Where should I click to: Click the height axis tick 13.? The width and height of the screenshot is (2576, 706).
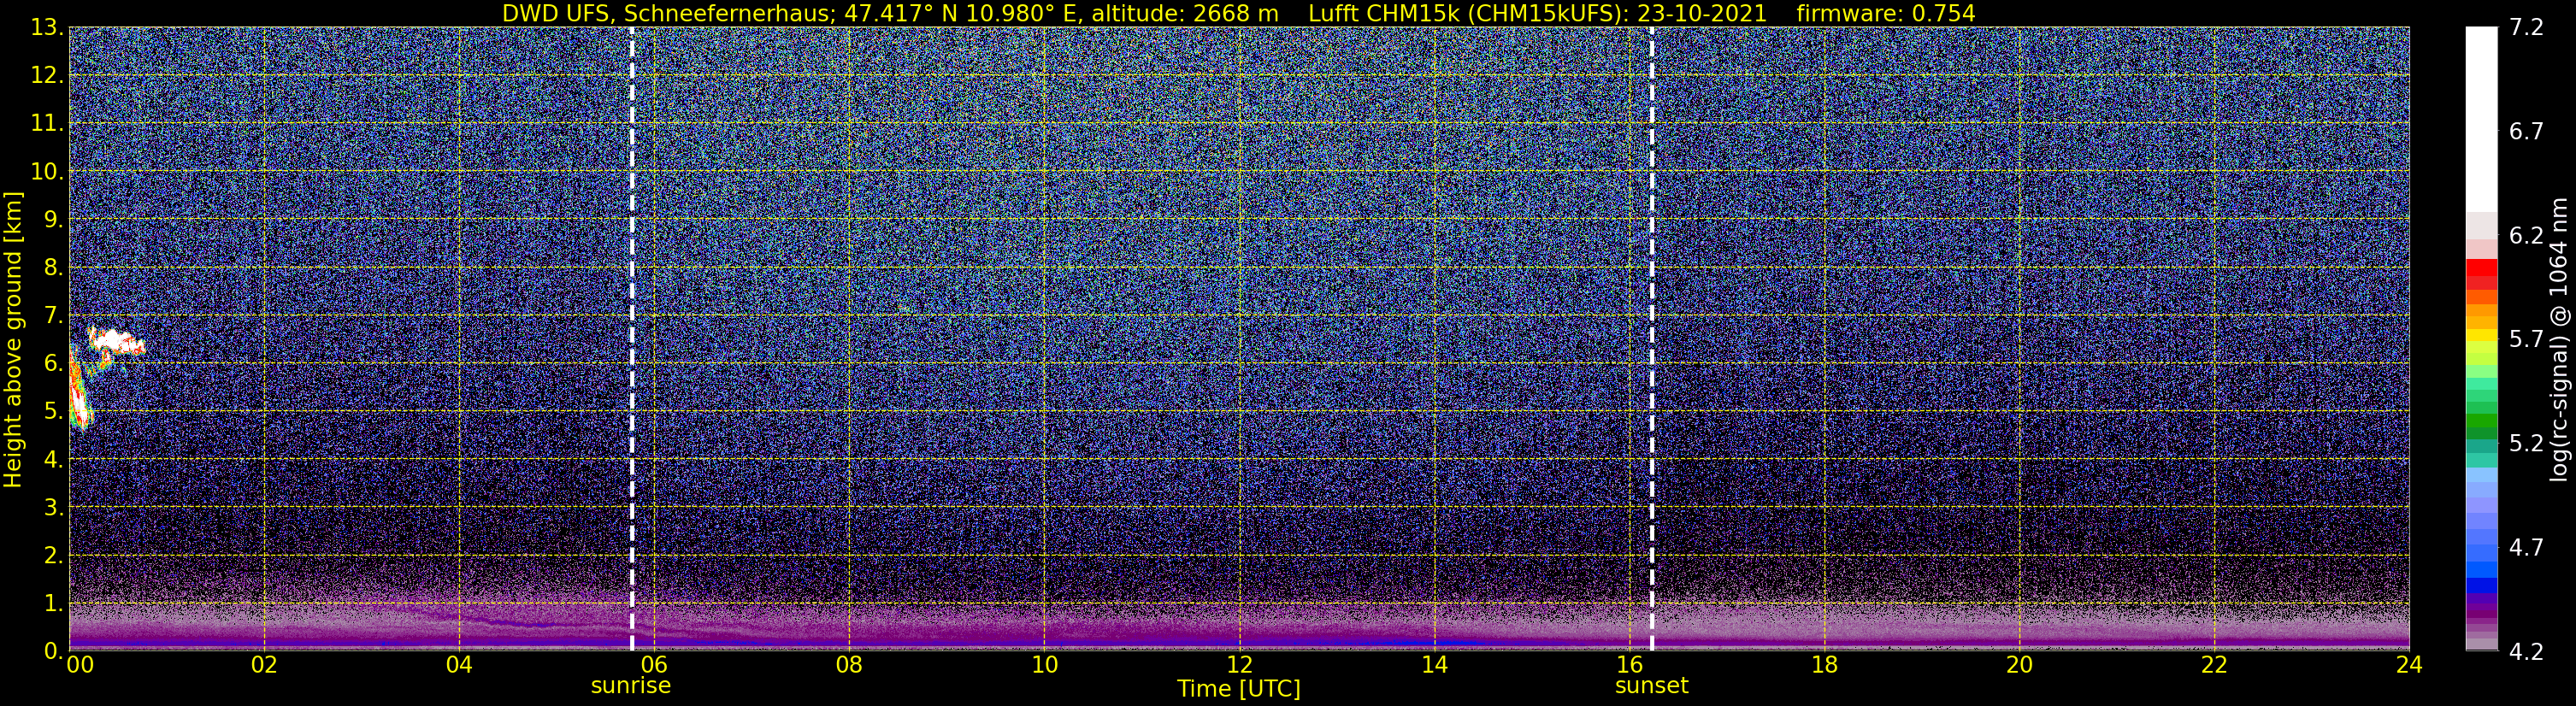47,28
